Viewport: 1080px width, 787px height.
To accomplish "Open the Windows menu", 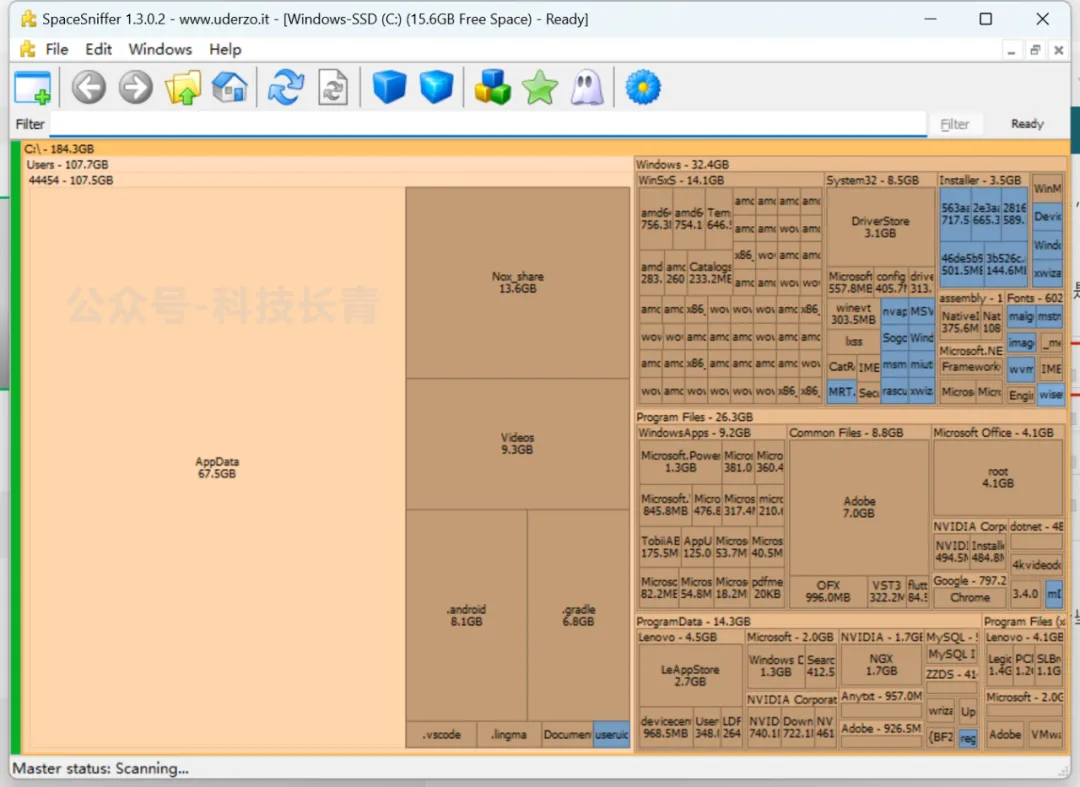I will (160, 49).
